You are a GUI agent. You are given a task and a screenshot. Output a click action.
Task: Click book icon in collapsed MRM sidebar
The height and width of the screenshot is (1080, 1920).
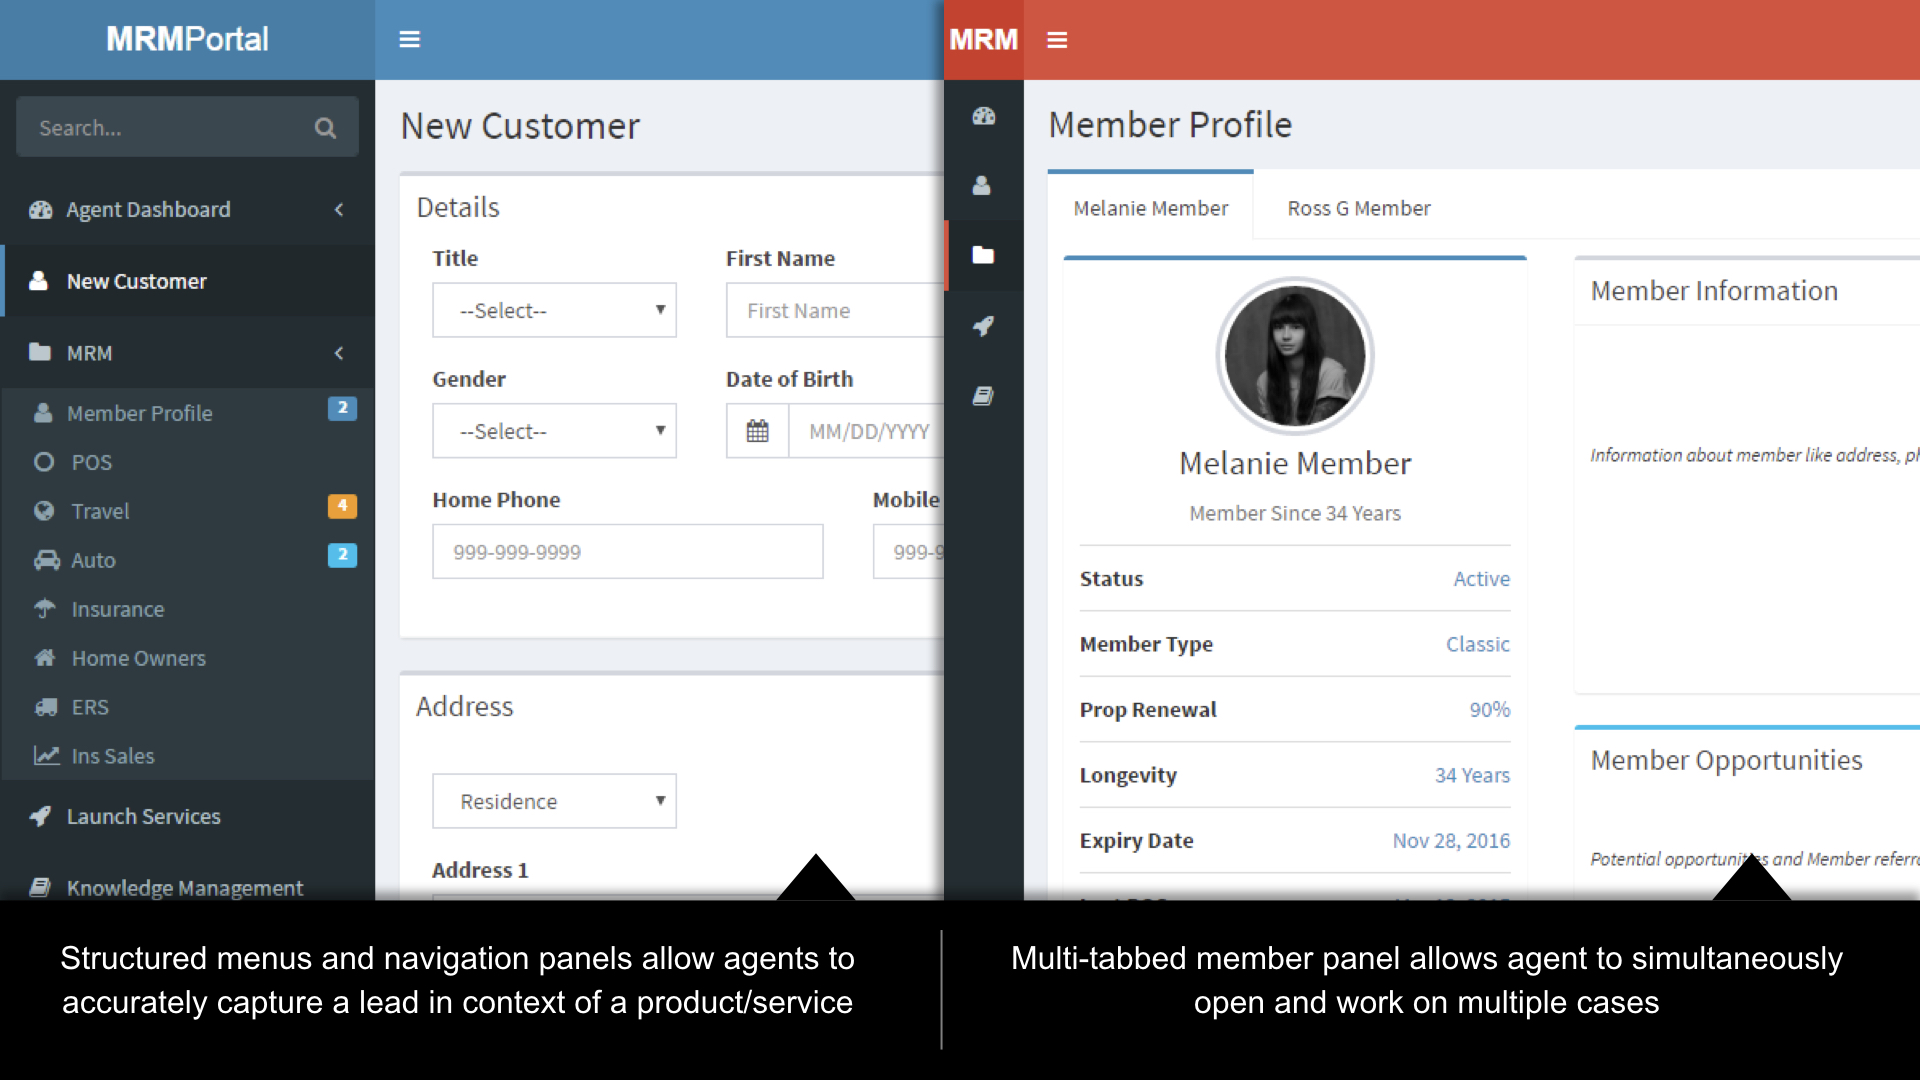click(983, 396)
